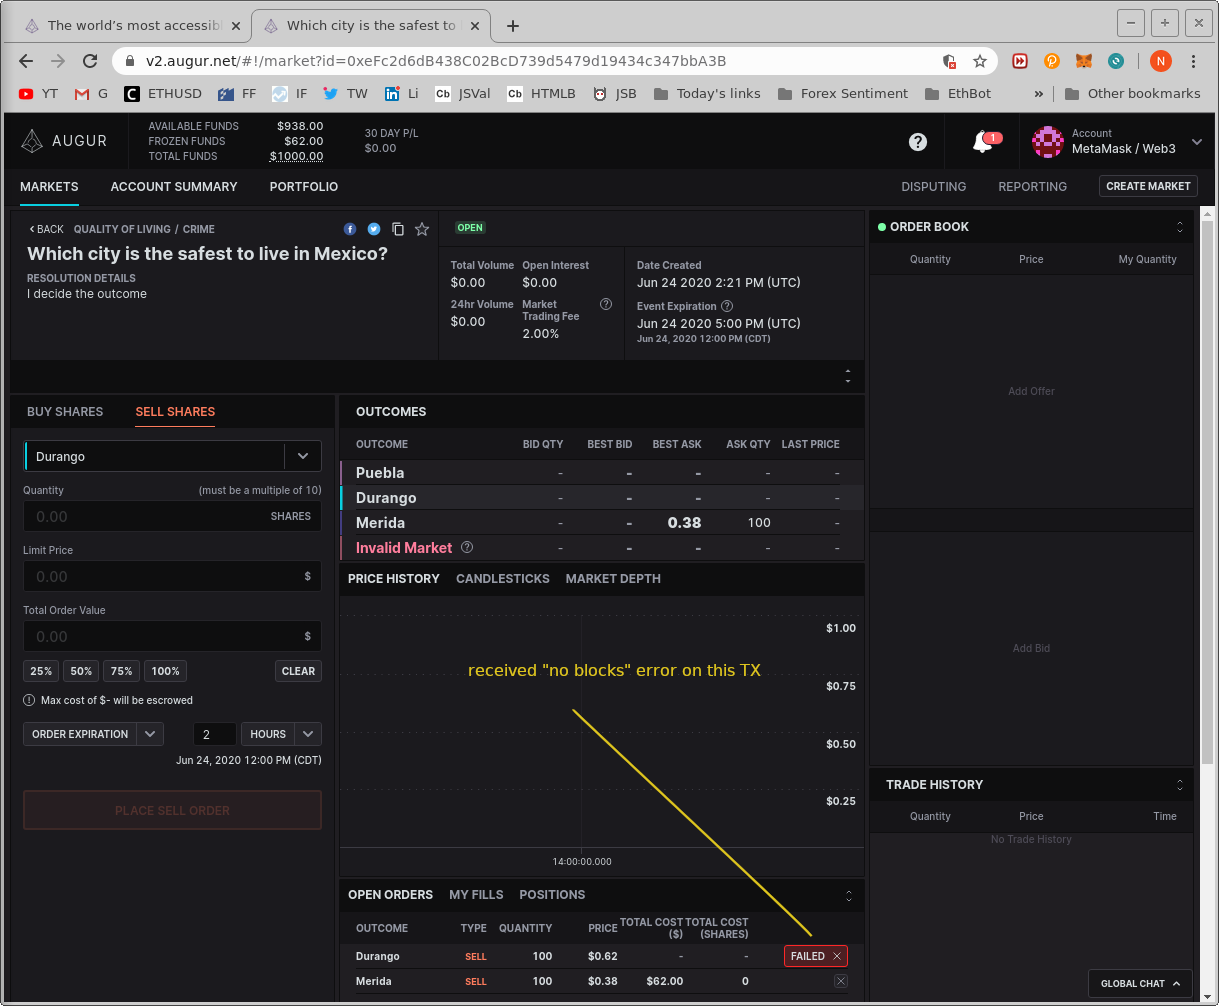Click the Create Market button
This screenshot has width=1219, height=1006.
click(x=1147, y=186)
